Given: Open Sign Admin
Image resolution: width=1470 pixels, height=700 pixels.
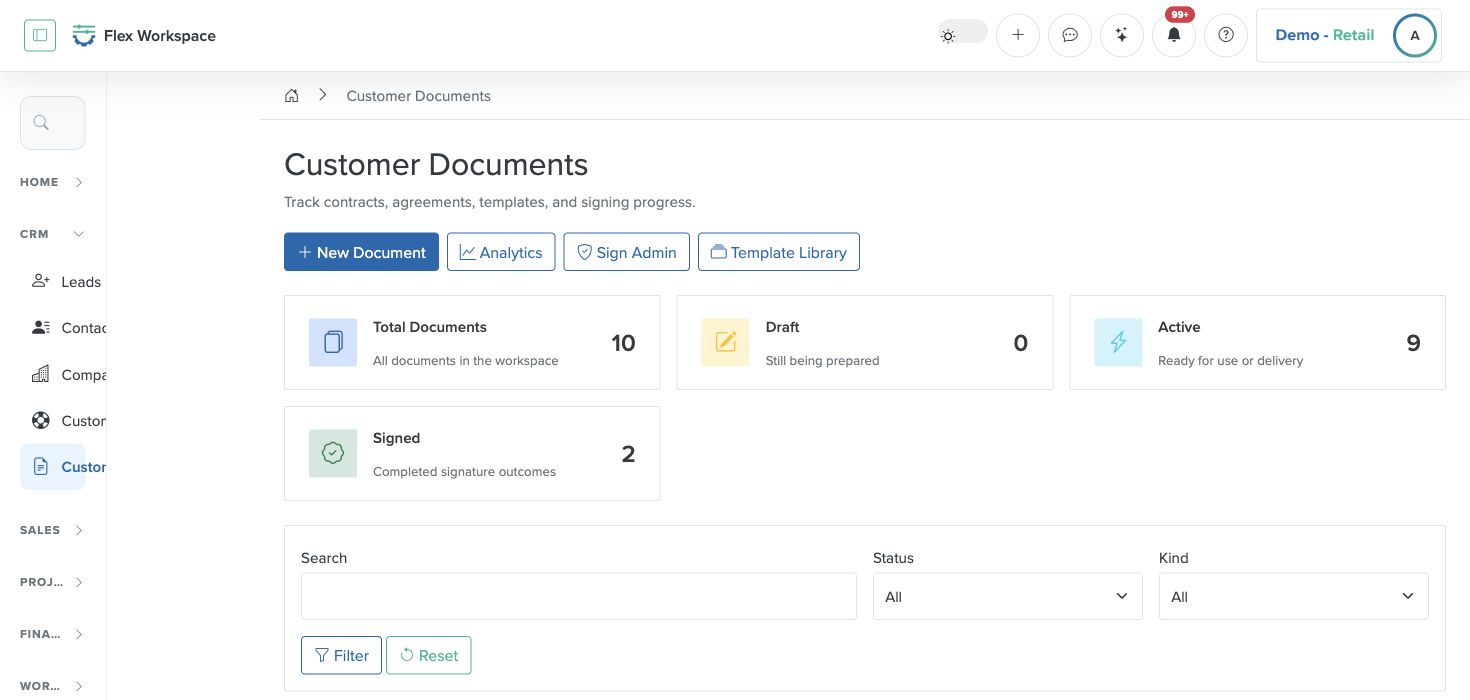Looking at the screenshot, I should 627,252.
